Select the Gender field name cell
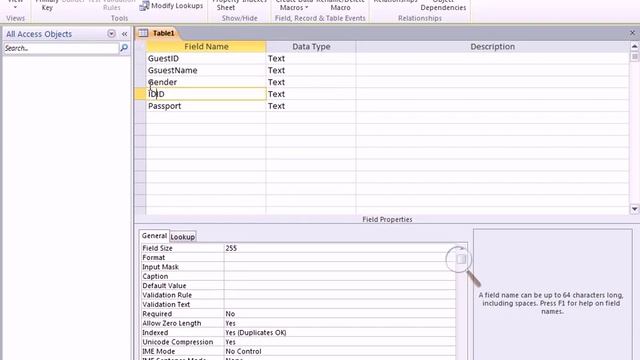 coord(206,82)
